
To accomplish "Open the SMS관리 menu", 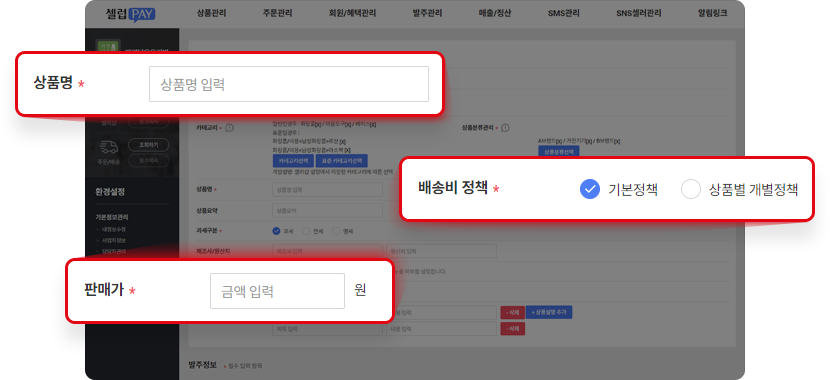I will 563,13.
